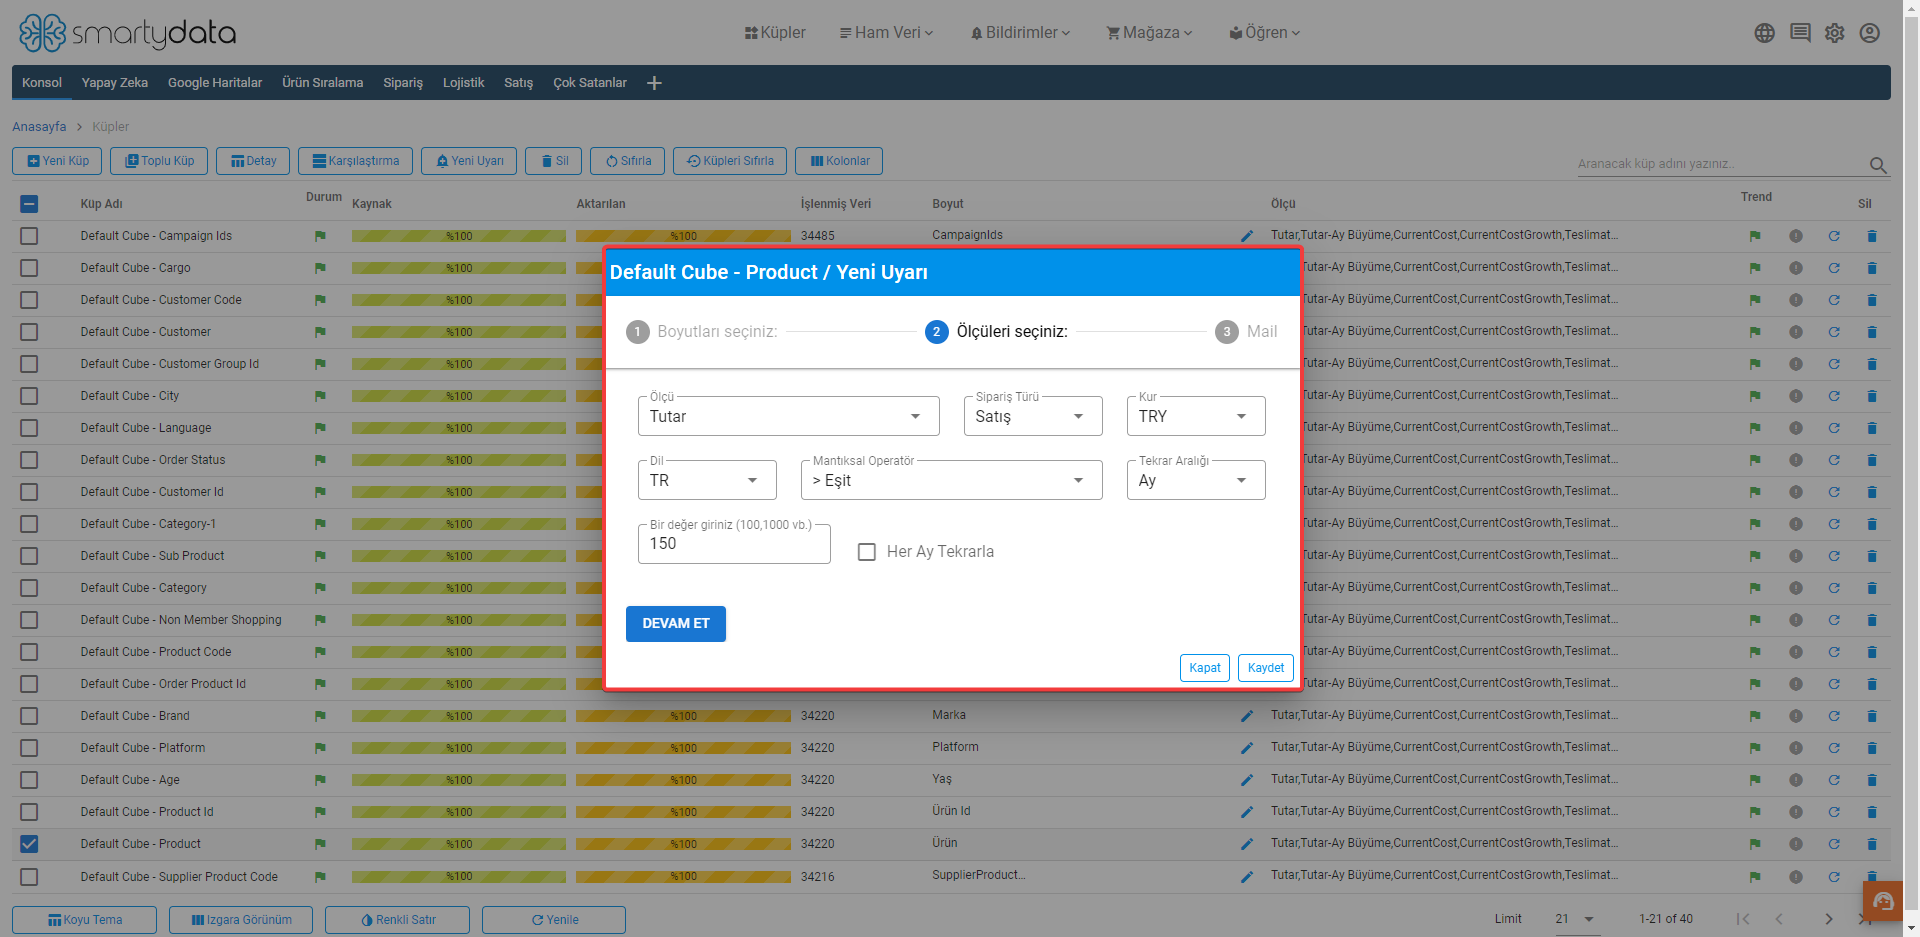Click the value input field showing 150
The height and width of the screenshot is (937, 1920).
734,544
